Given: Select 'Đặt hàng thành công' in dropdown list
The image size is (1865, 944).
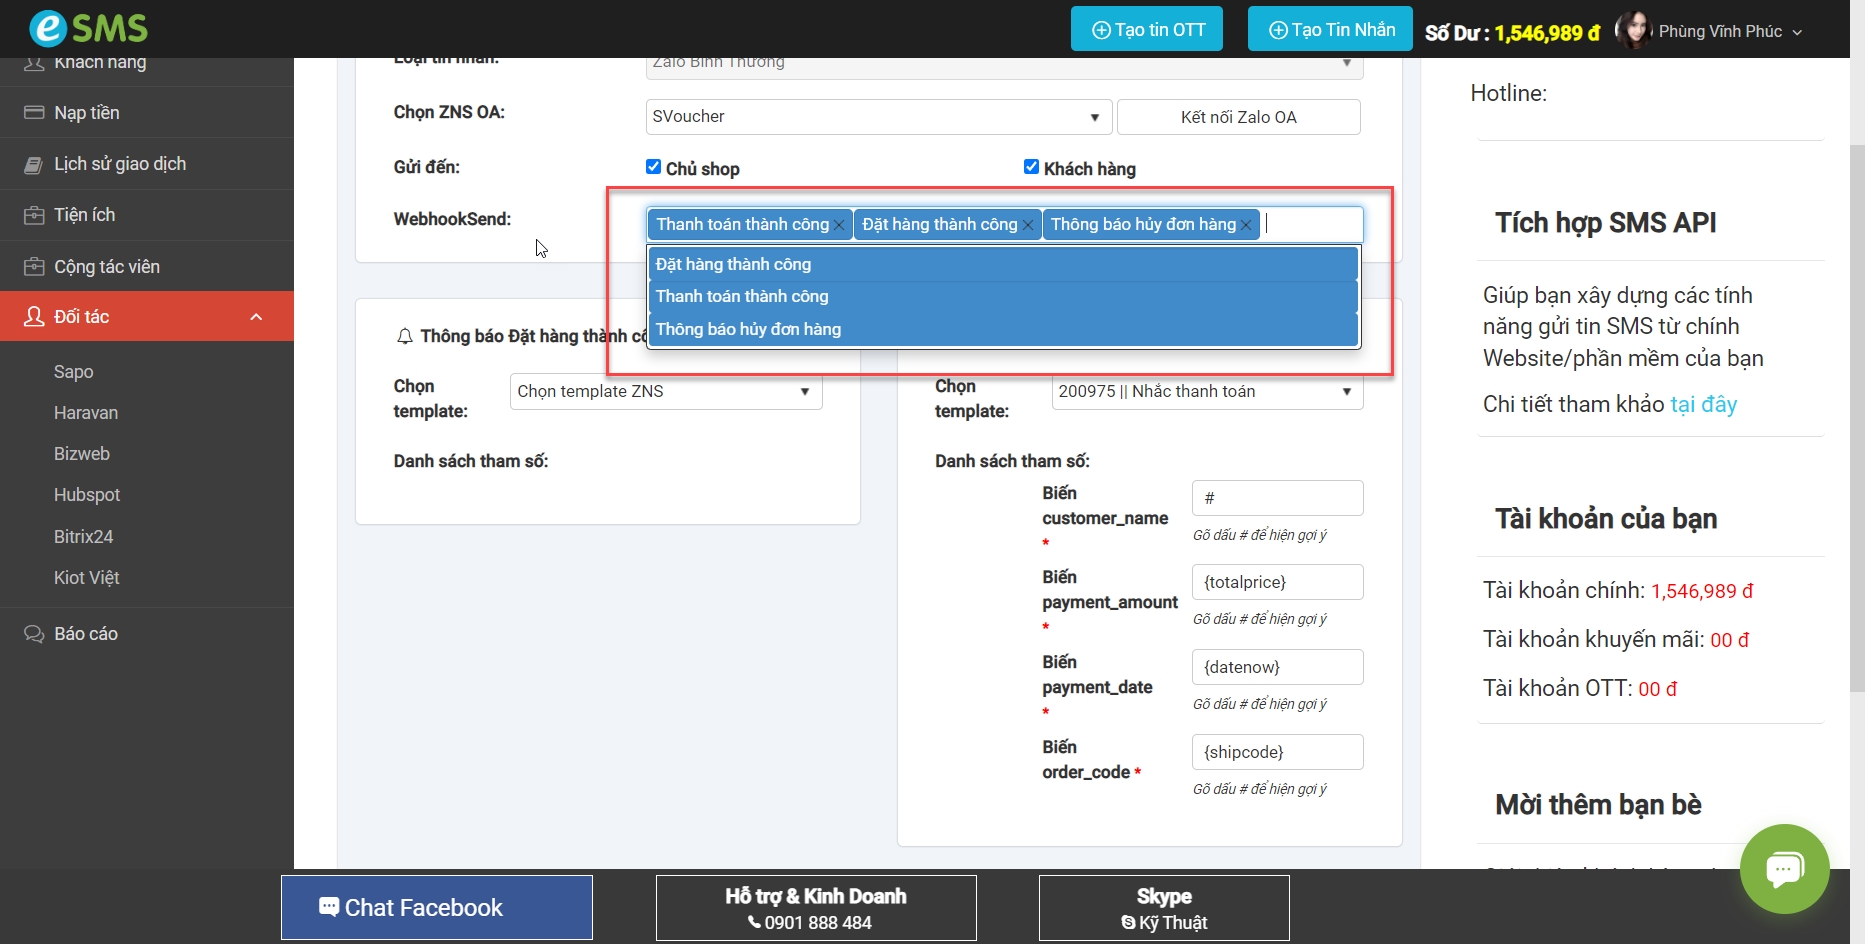Looking at the screenshot, I should coord(733,264).
